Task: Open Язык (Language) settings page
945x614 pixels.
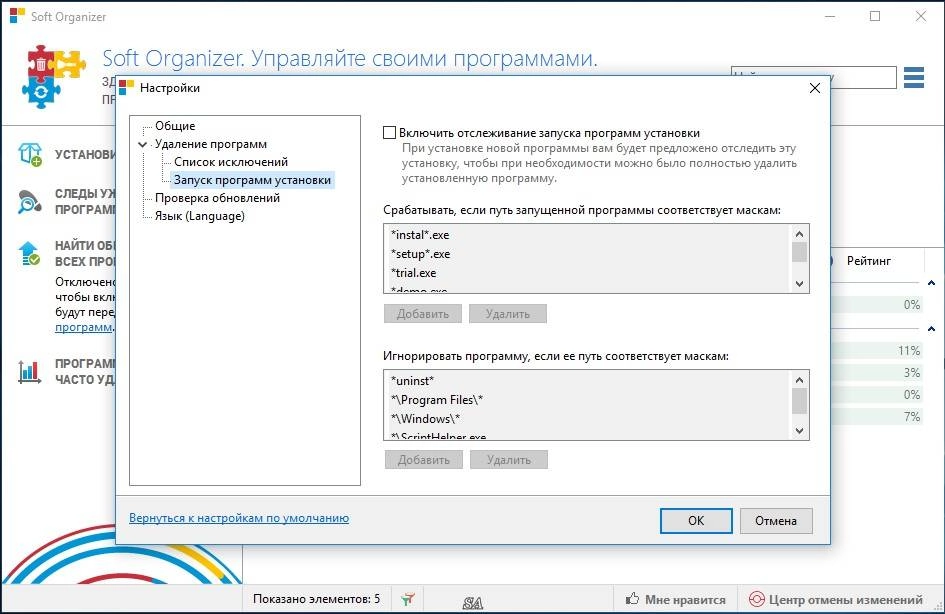Action: pos(199,216)
